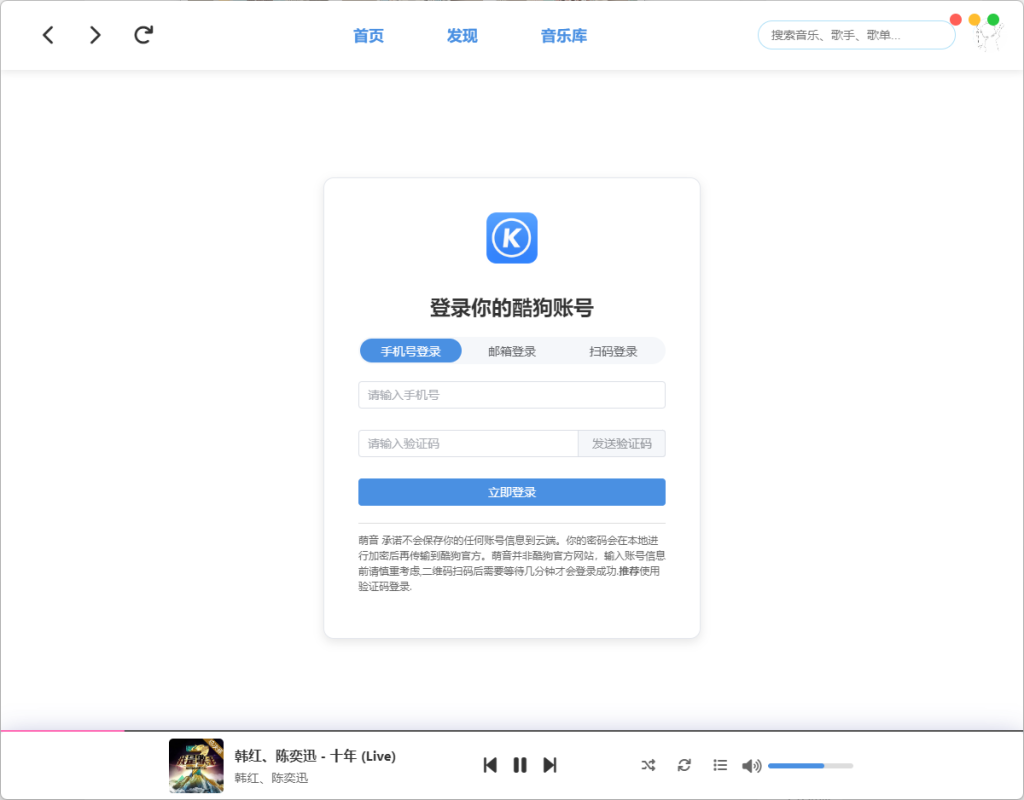The height and width of the screenshot is (800, 1024).
Task: Adjust the volume slider
Action: (x=810, y=765)
